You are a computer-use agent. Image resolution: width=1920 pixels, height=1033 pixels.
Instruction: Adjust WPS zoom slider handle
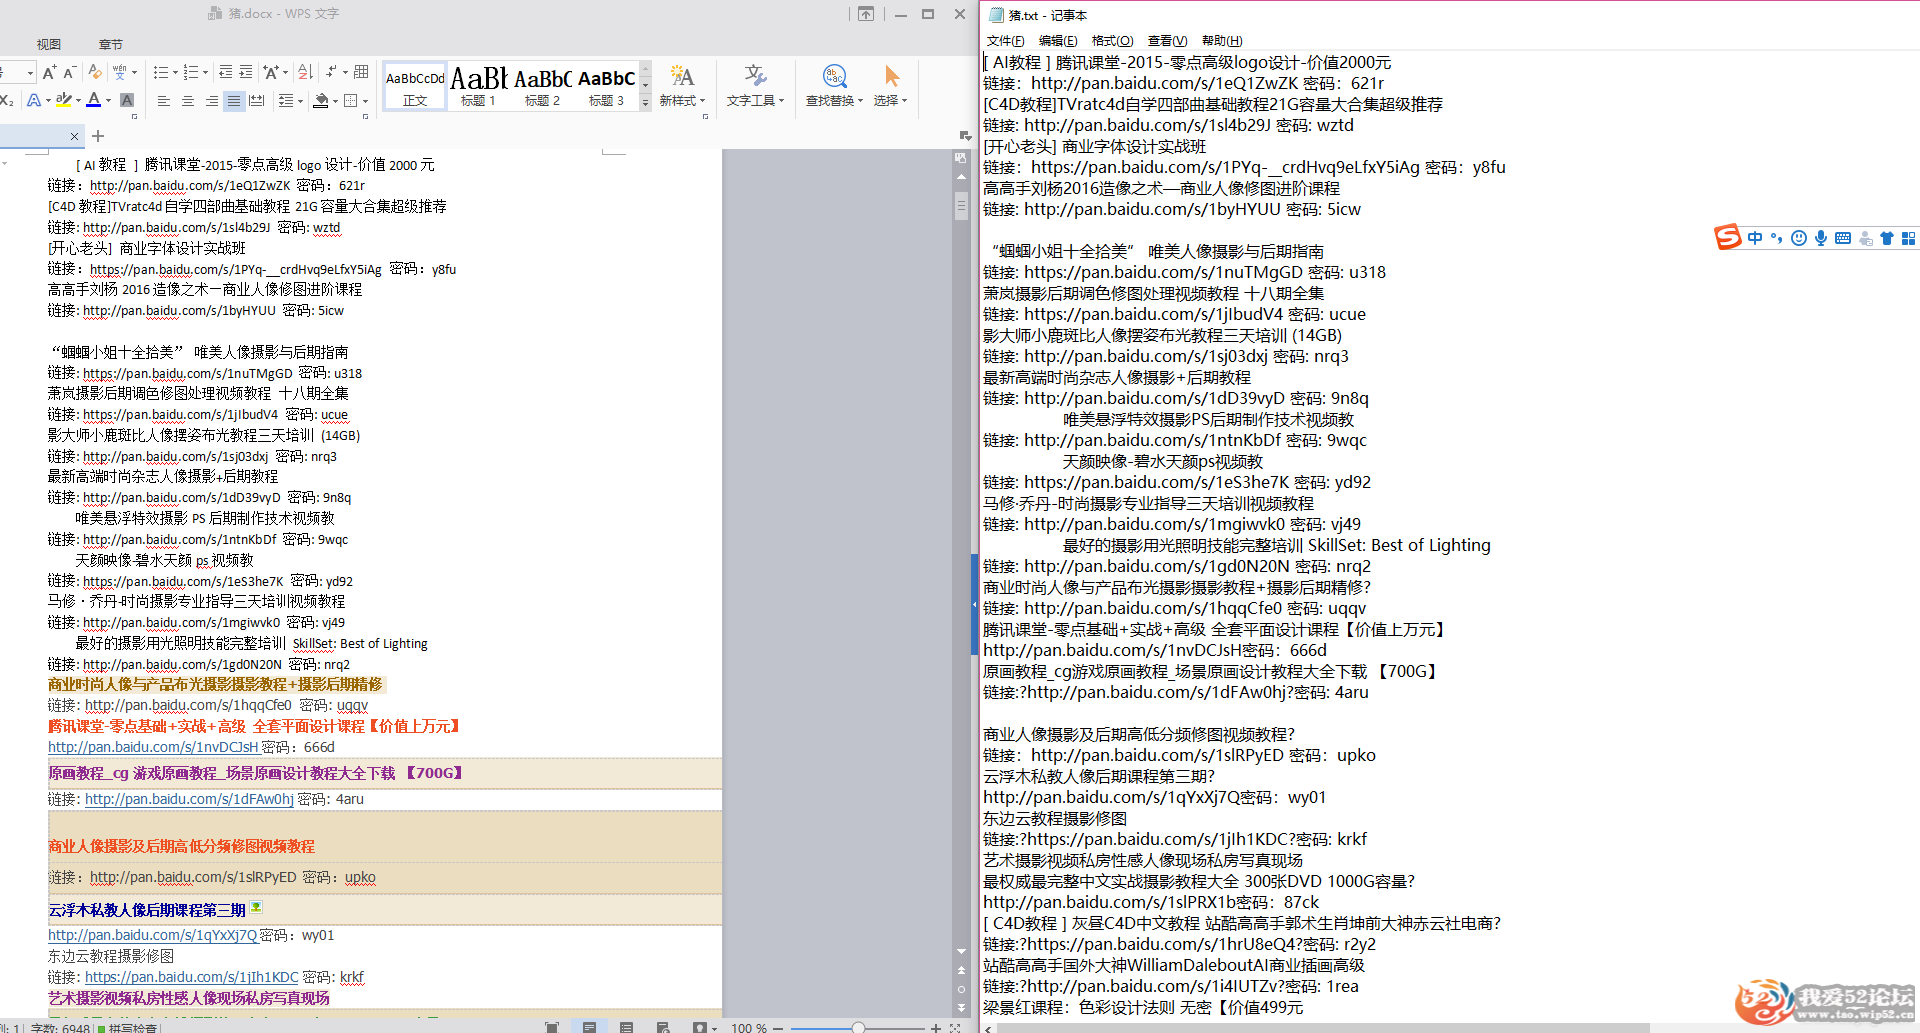pyautogui.click(x=858, y=1027)
